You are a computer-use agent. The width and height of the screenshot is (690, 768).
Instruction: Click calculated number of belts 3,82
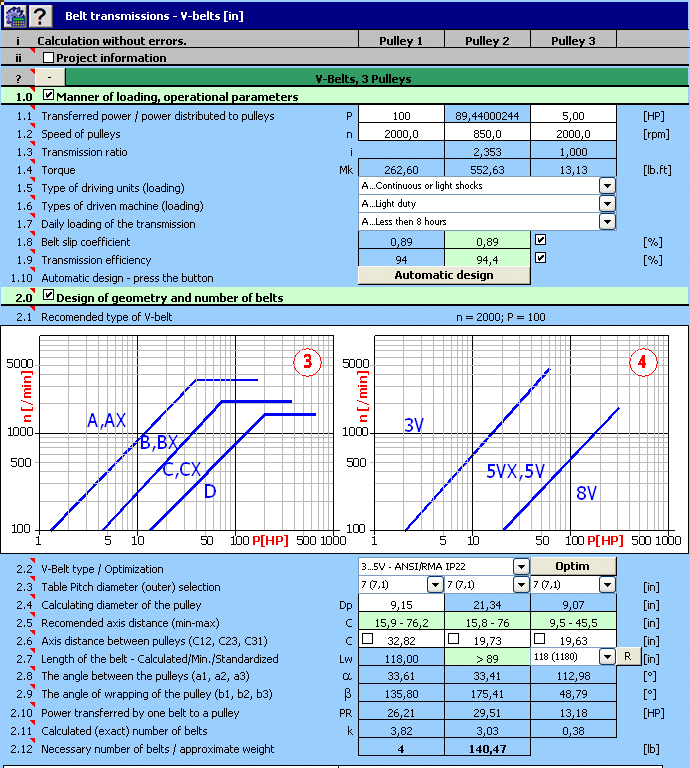coord(402,731)
